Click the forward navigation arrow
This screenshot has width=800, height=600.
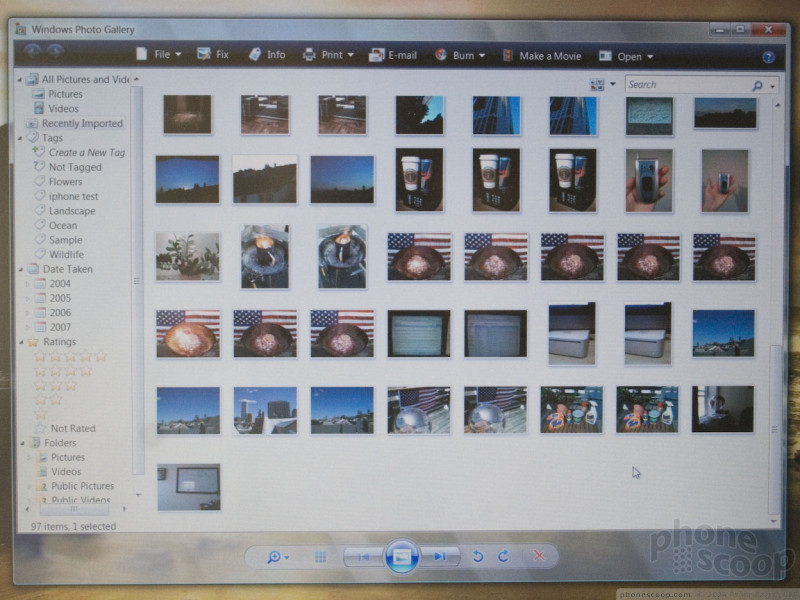coord(55,51)
